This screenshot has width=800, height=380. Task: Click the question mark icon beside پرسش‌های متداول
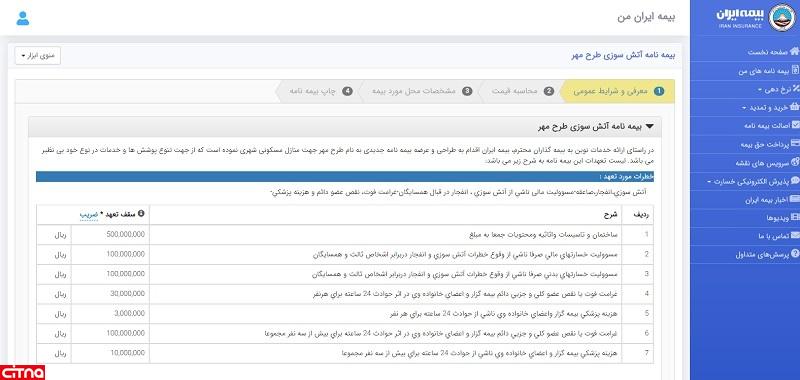point(795,254)
